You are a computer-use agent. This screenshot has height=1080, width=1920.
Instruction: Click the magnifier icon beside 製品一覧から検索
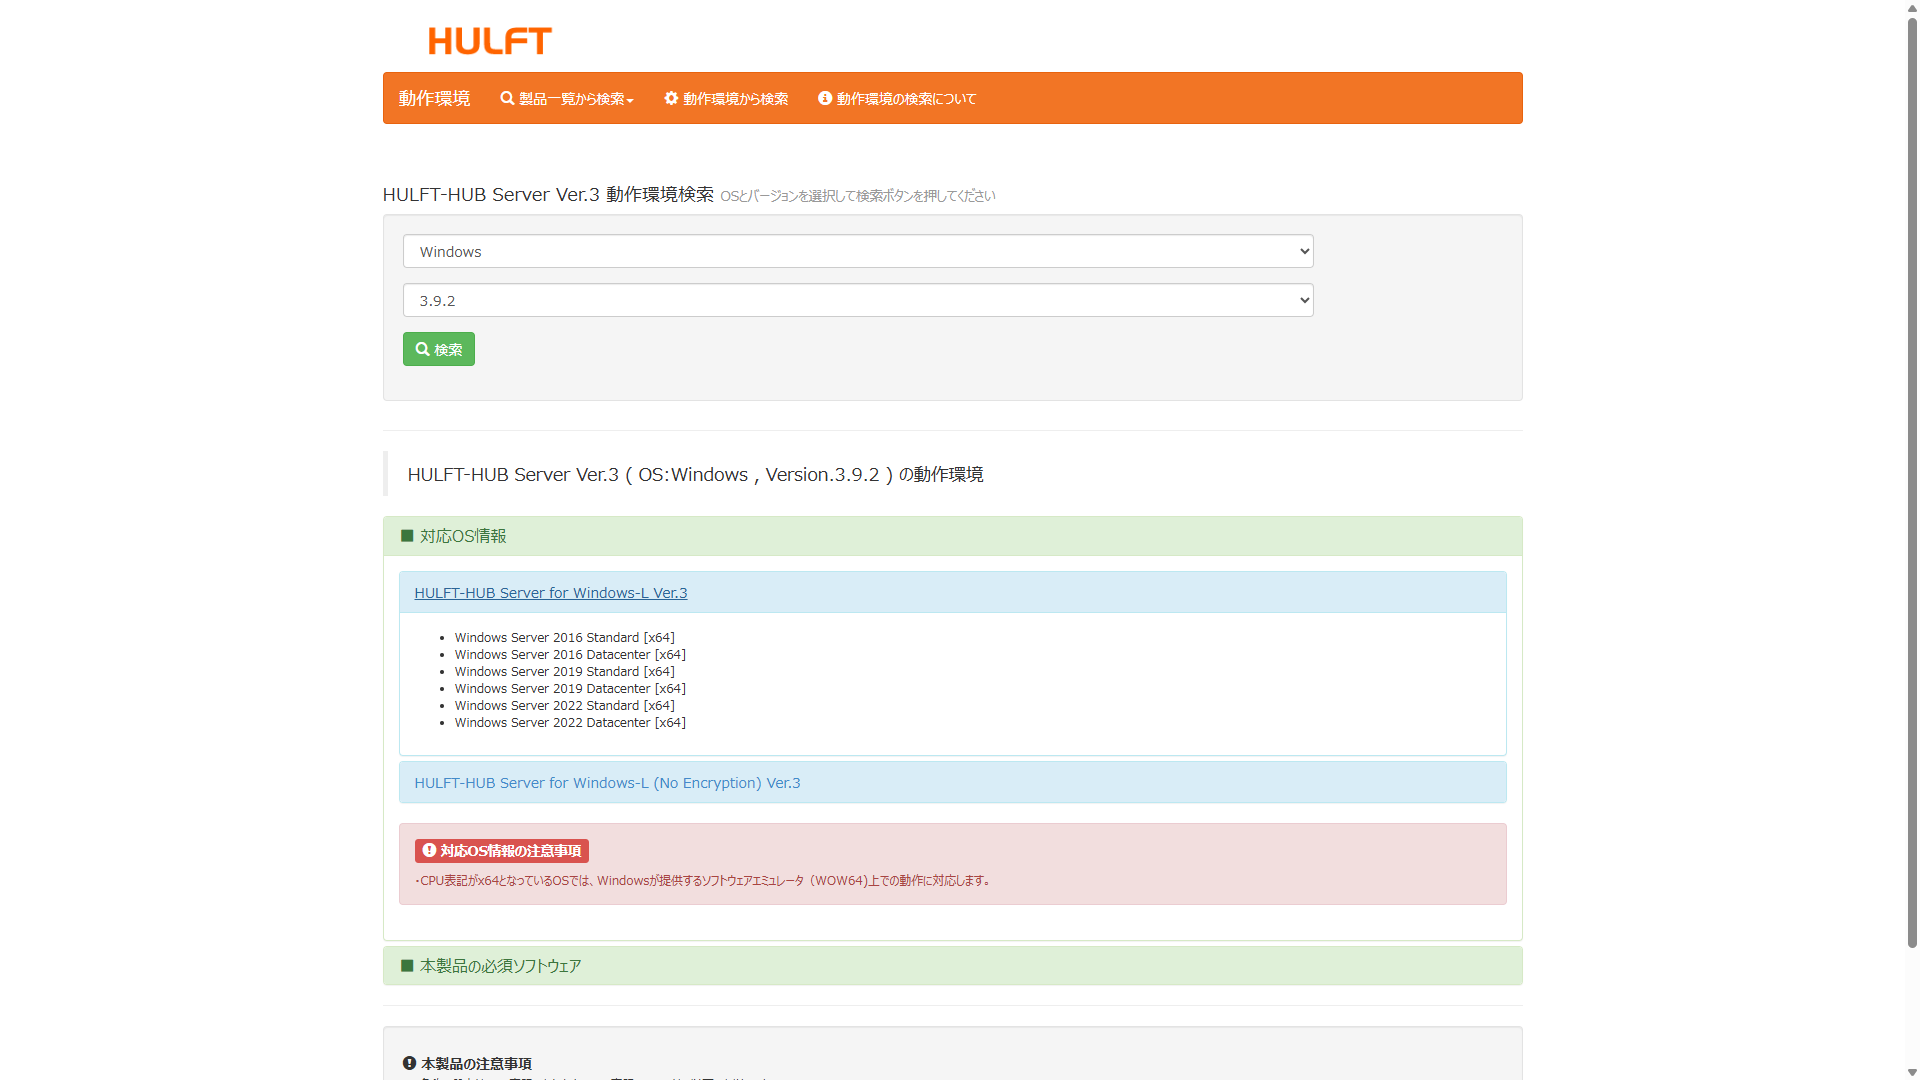(x=507, y=98)
